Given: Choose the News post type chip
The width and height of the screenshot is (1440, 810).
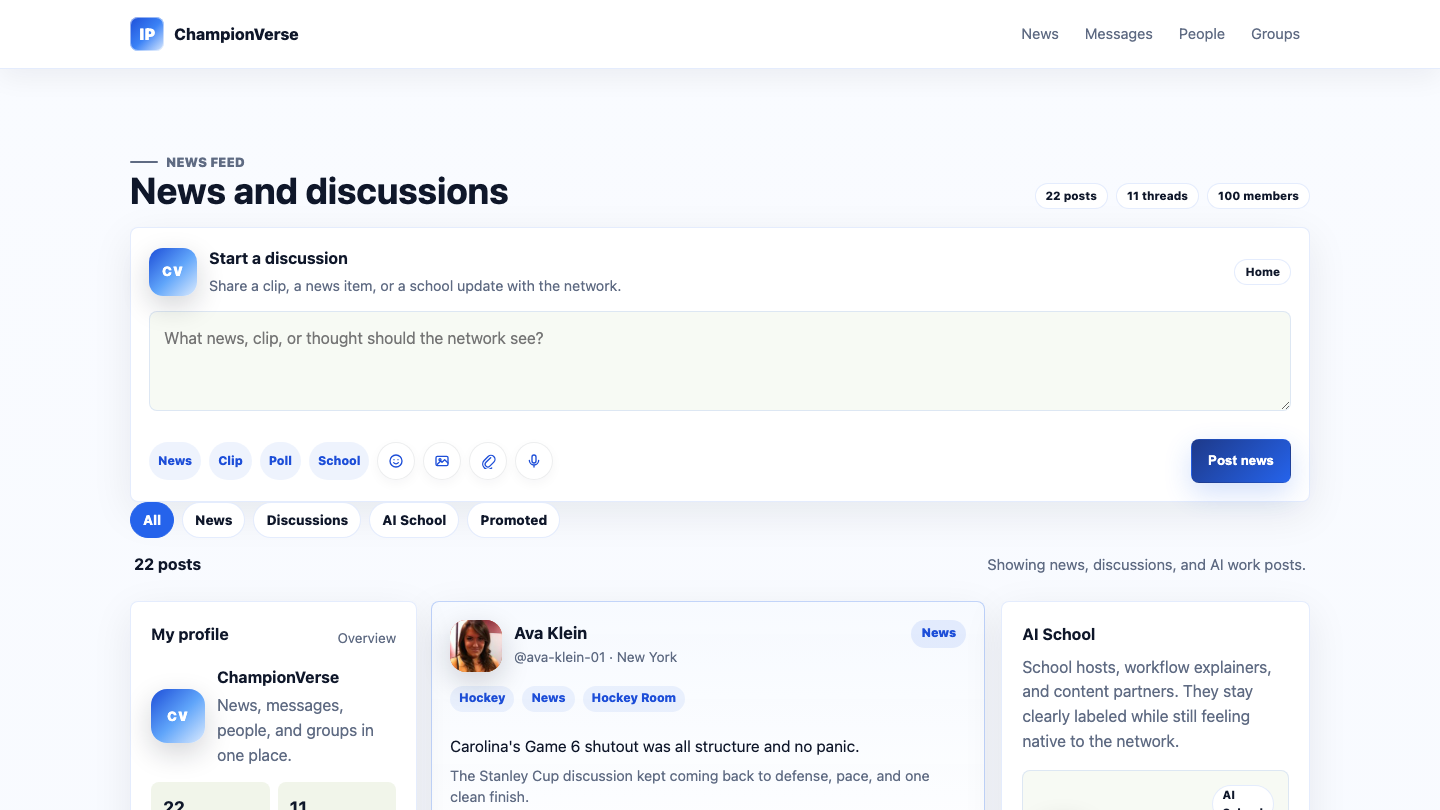Looking at the screenshot, I should tap(175, 461).
